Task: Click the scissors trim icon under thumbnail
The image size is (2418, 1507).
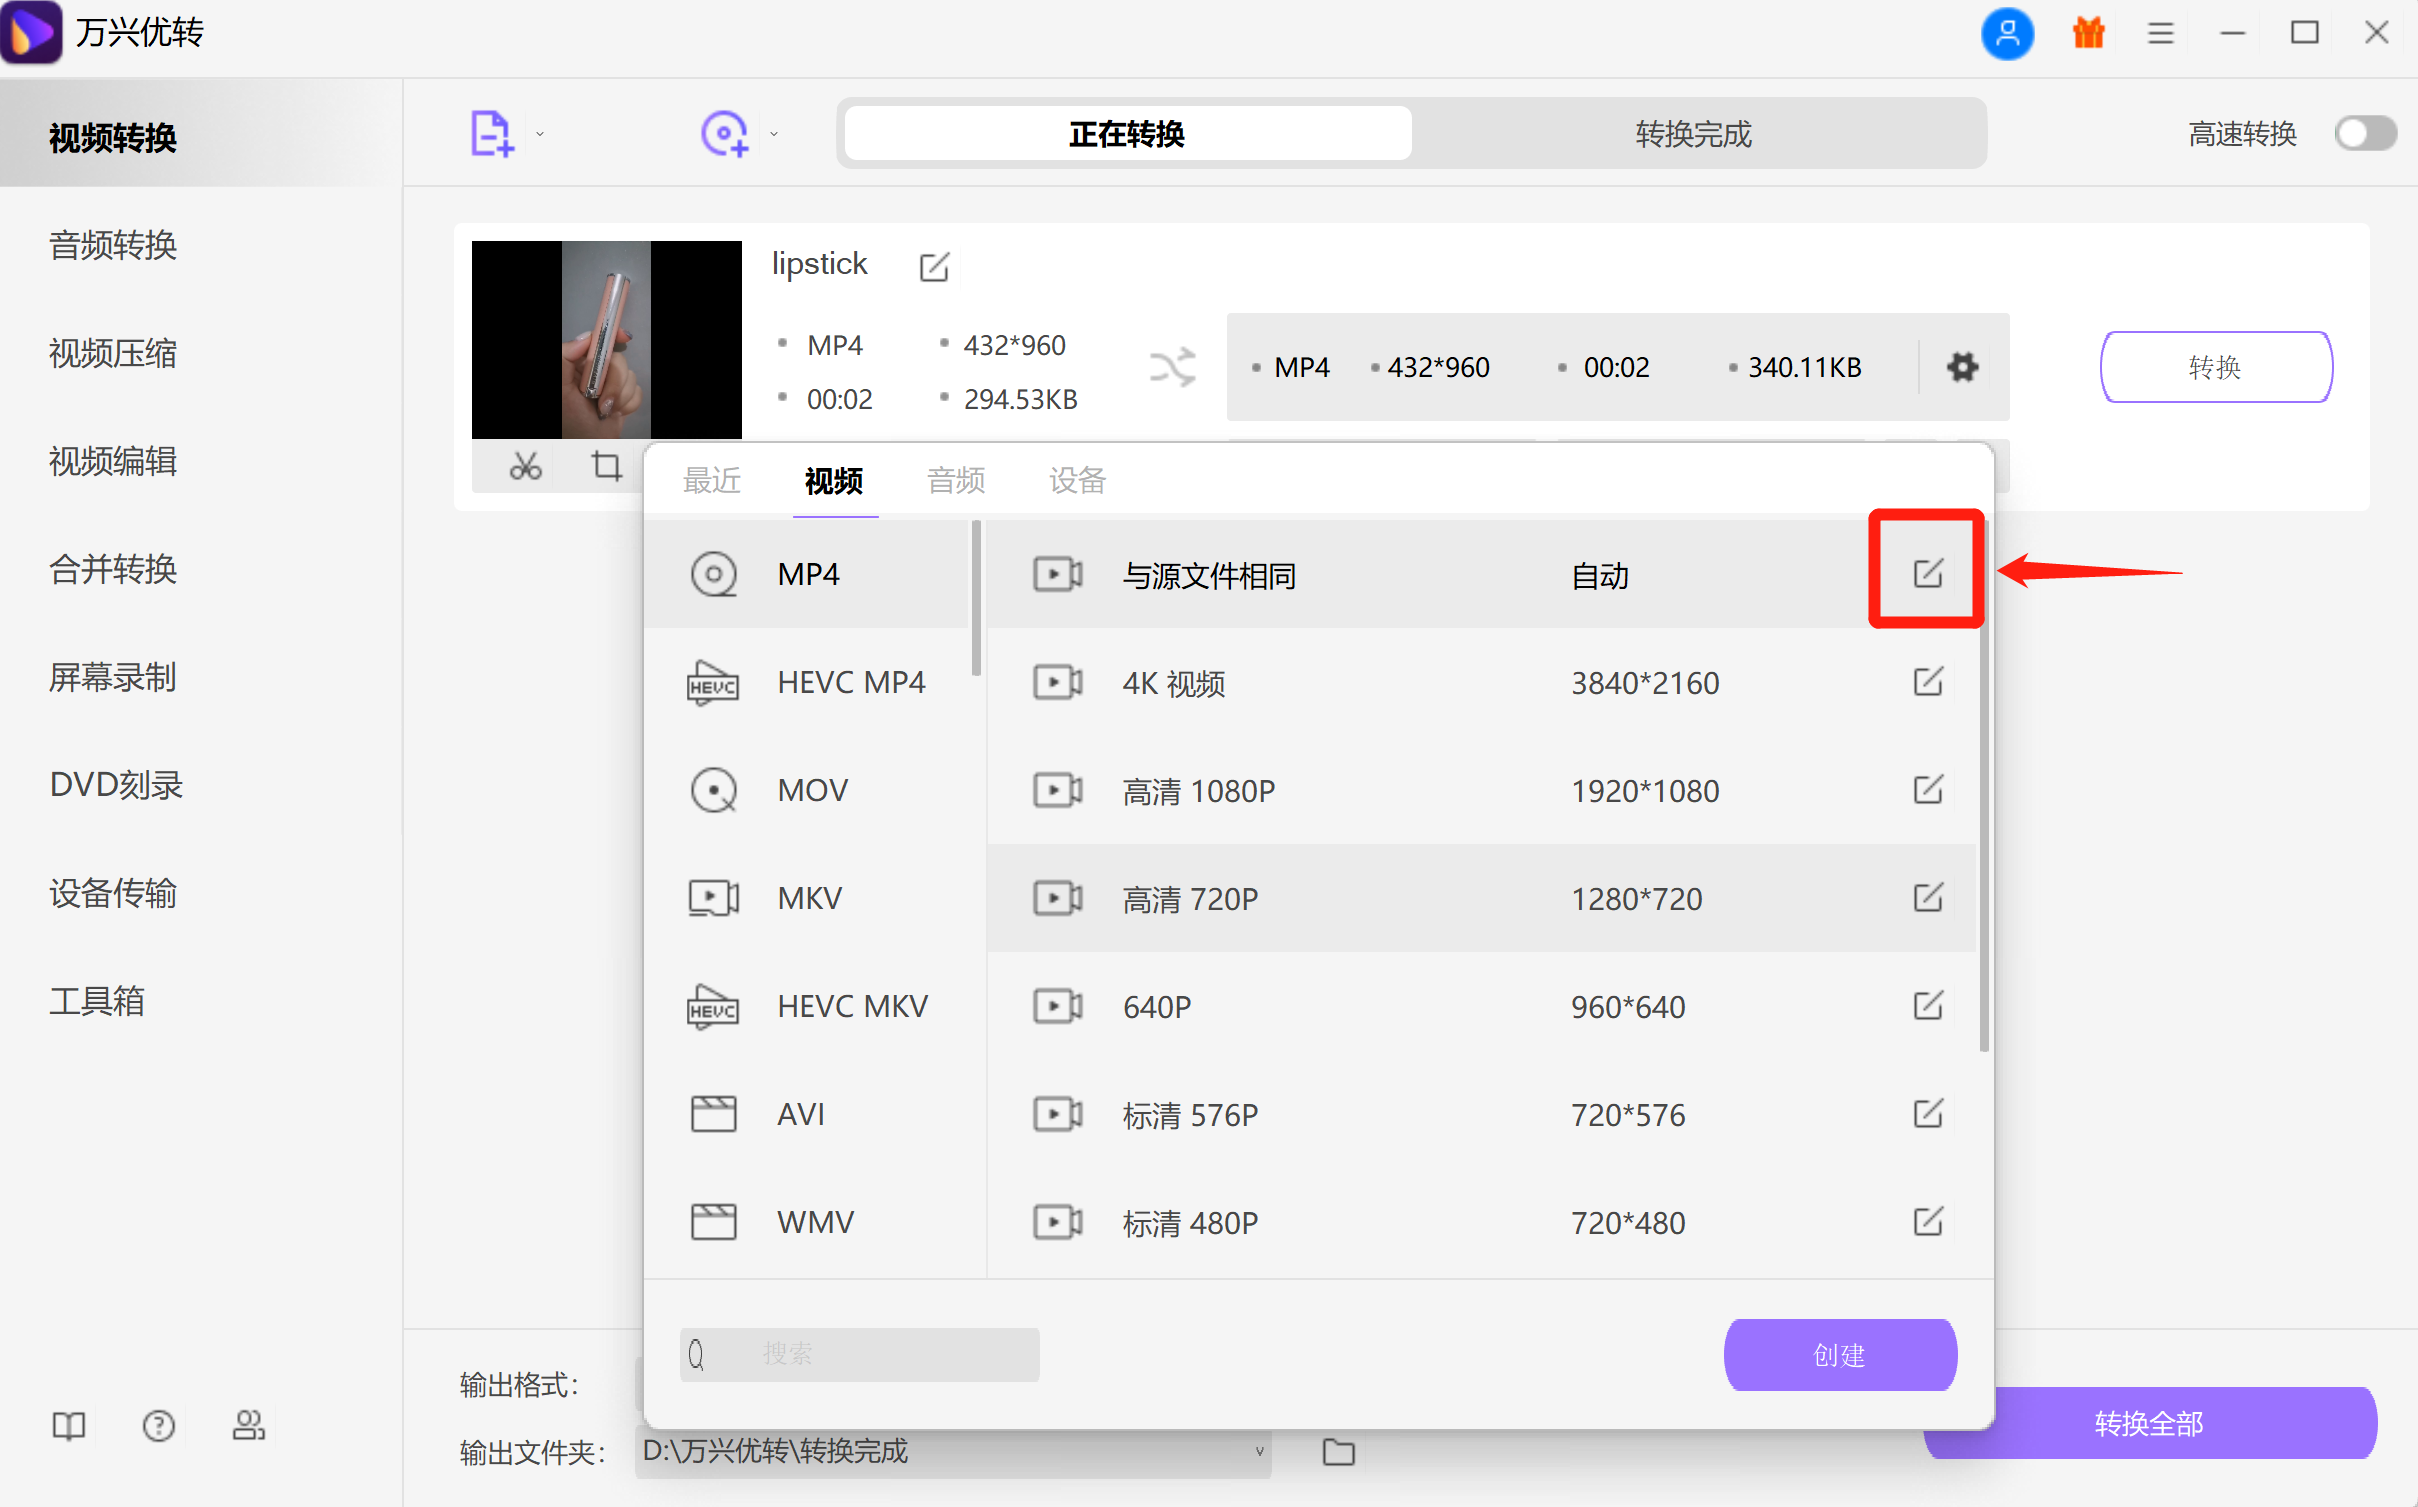Action: click(x=525, y=466)
